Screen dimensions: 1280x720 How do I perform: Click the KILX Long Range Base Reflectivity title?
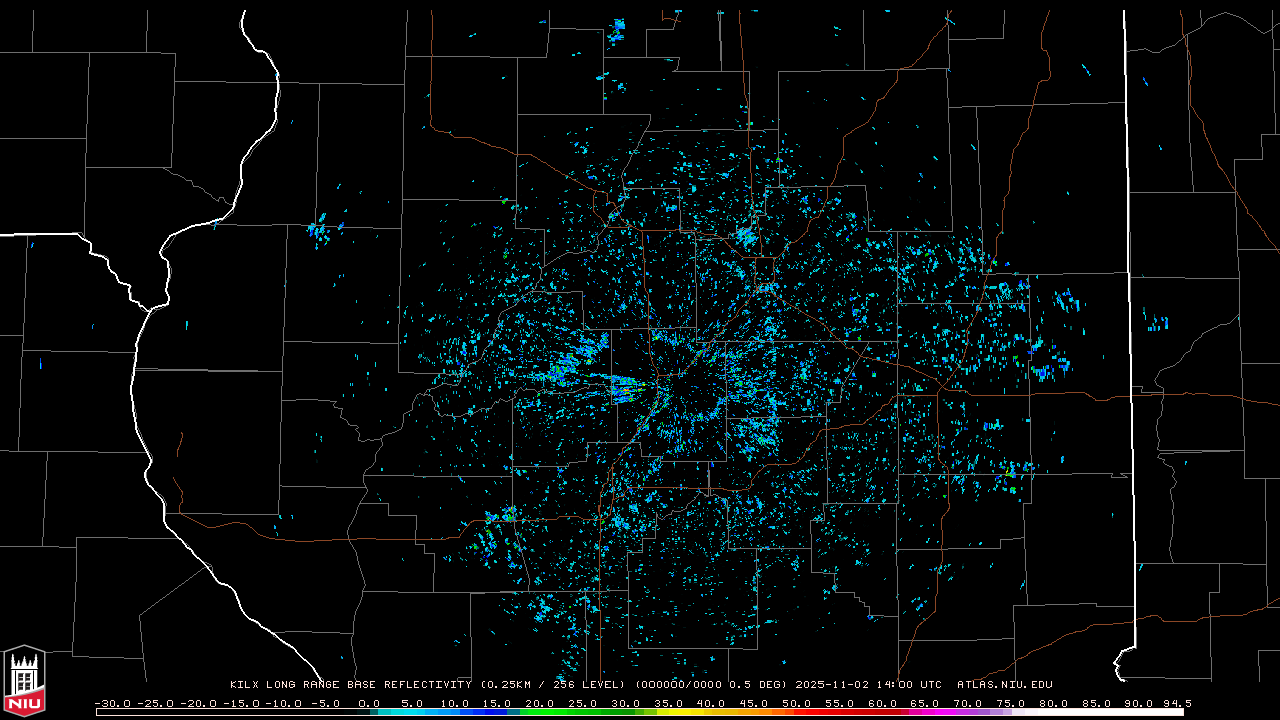coord(350,685)
